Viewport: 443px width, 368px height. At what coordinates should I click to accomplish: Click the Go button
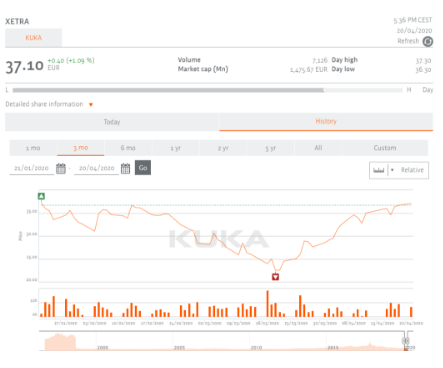(x=143, y=168)
